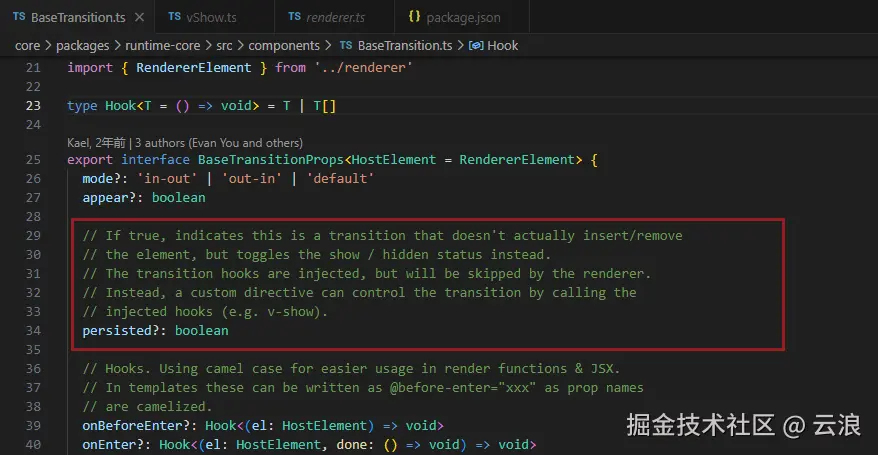Select 'packages' in the breadcrumb
This screenshot has width=878, height=455.
coord(82,45)
